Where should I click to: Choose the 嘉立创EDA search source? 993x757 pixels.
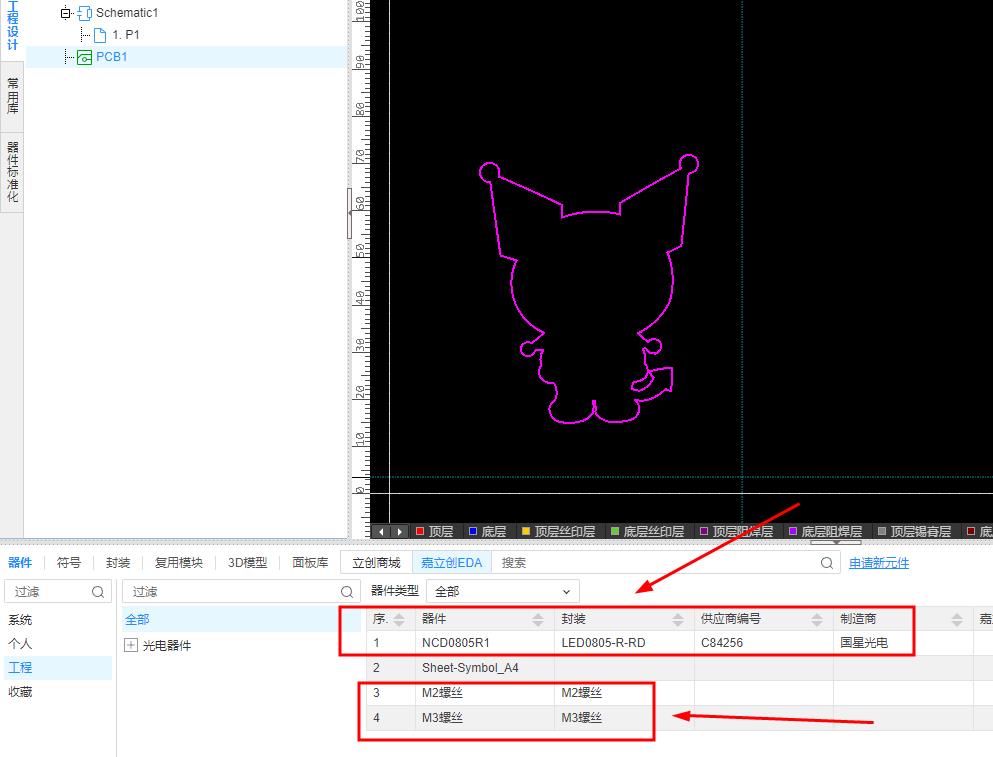point(452,563)
